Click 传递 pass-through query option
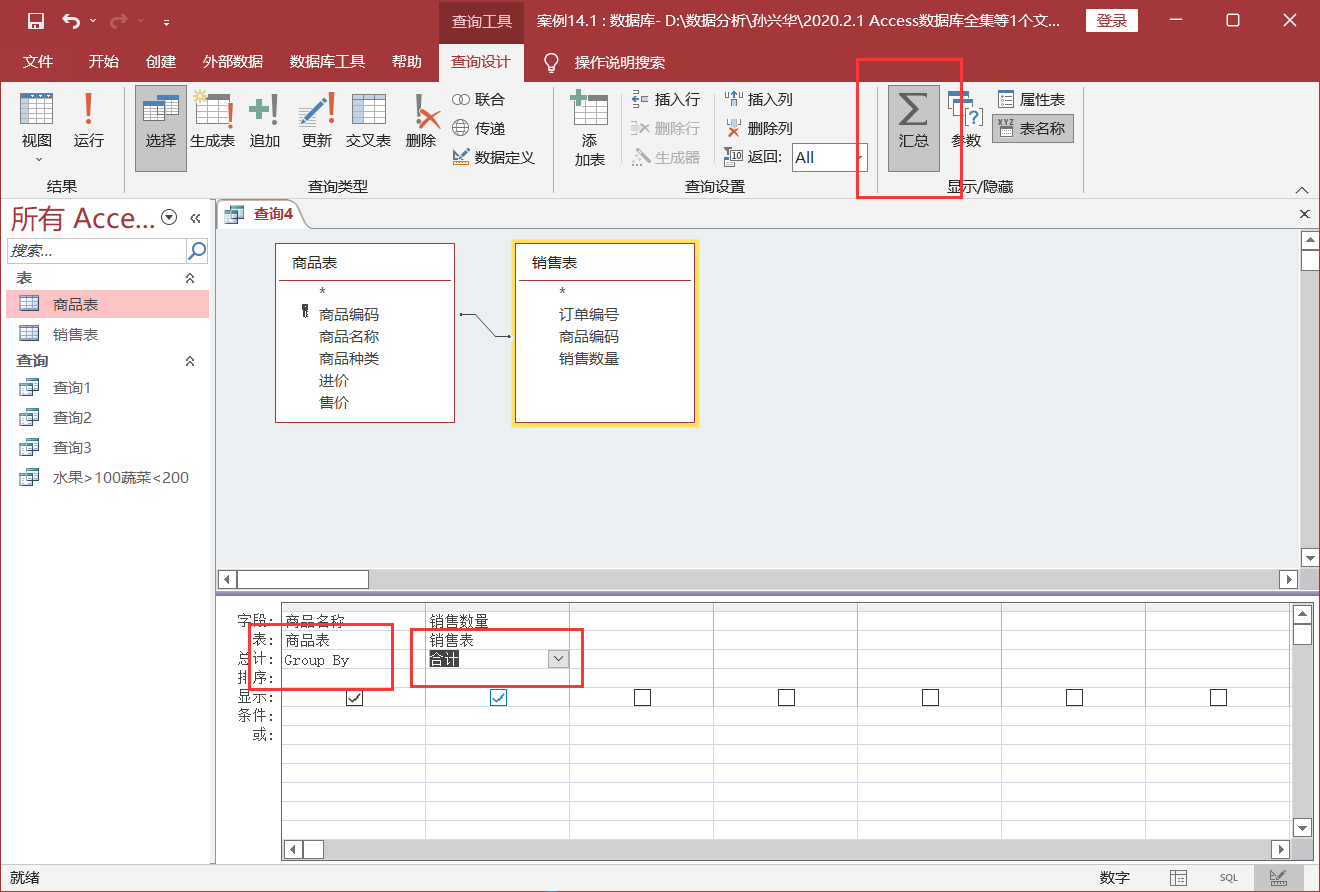 479,128
